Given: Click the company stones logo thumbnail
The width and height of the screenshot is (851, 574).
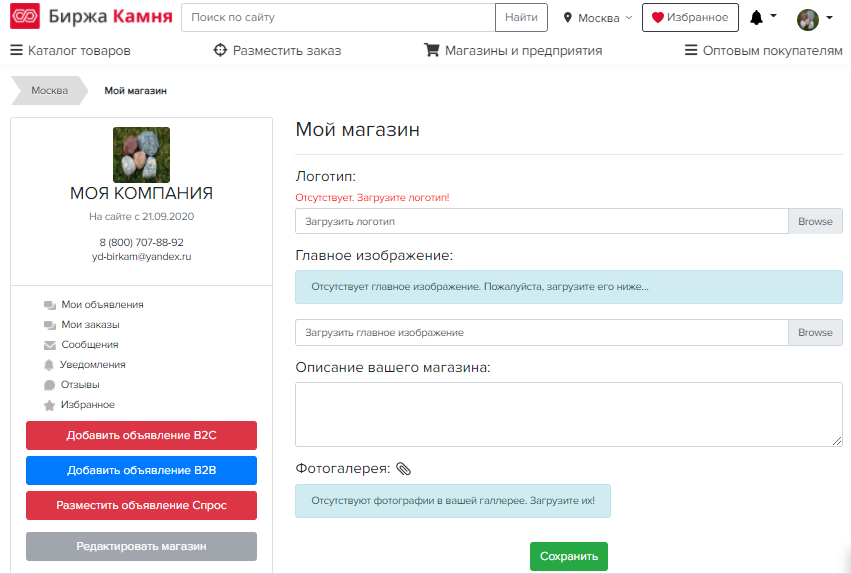Looking at the screenshot, I should [141, 155].
